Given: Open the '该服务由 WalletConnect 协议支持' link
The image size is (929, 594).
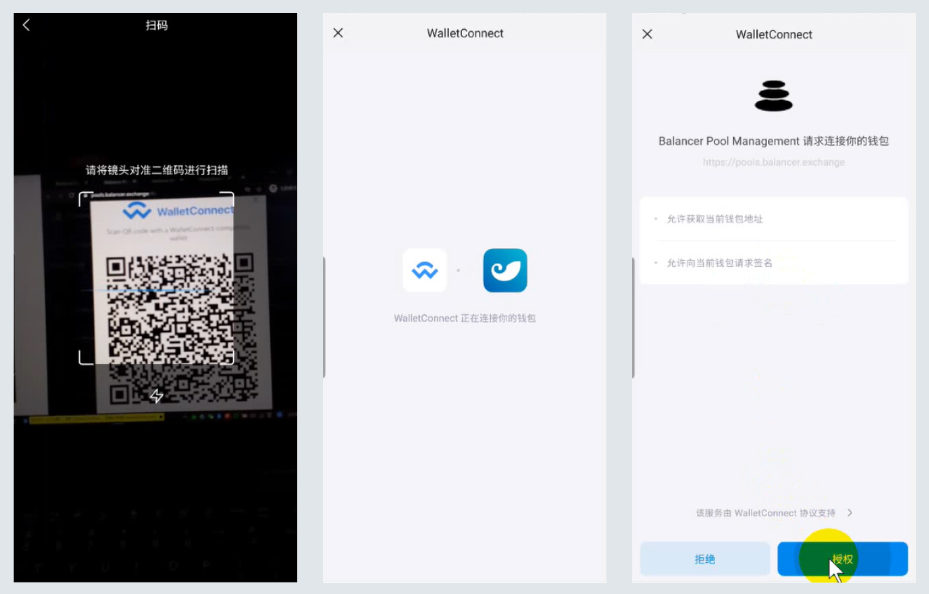Looking at the screenshot, I should pyautogui.click(x=765, y=513).
